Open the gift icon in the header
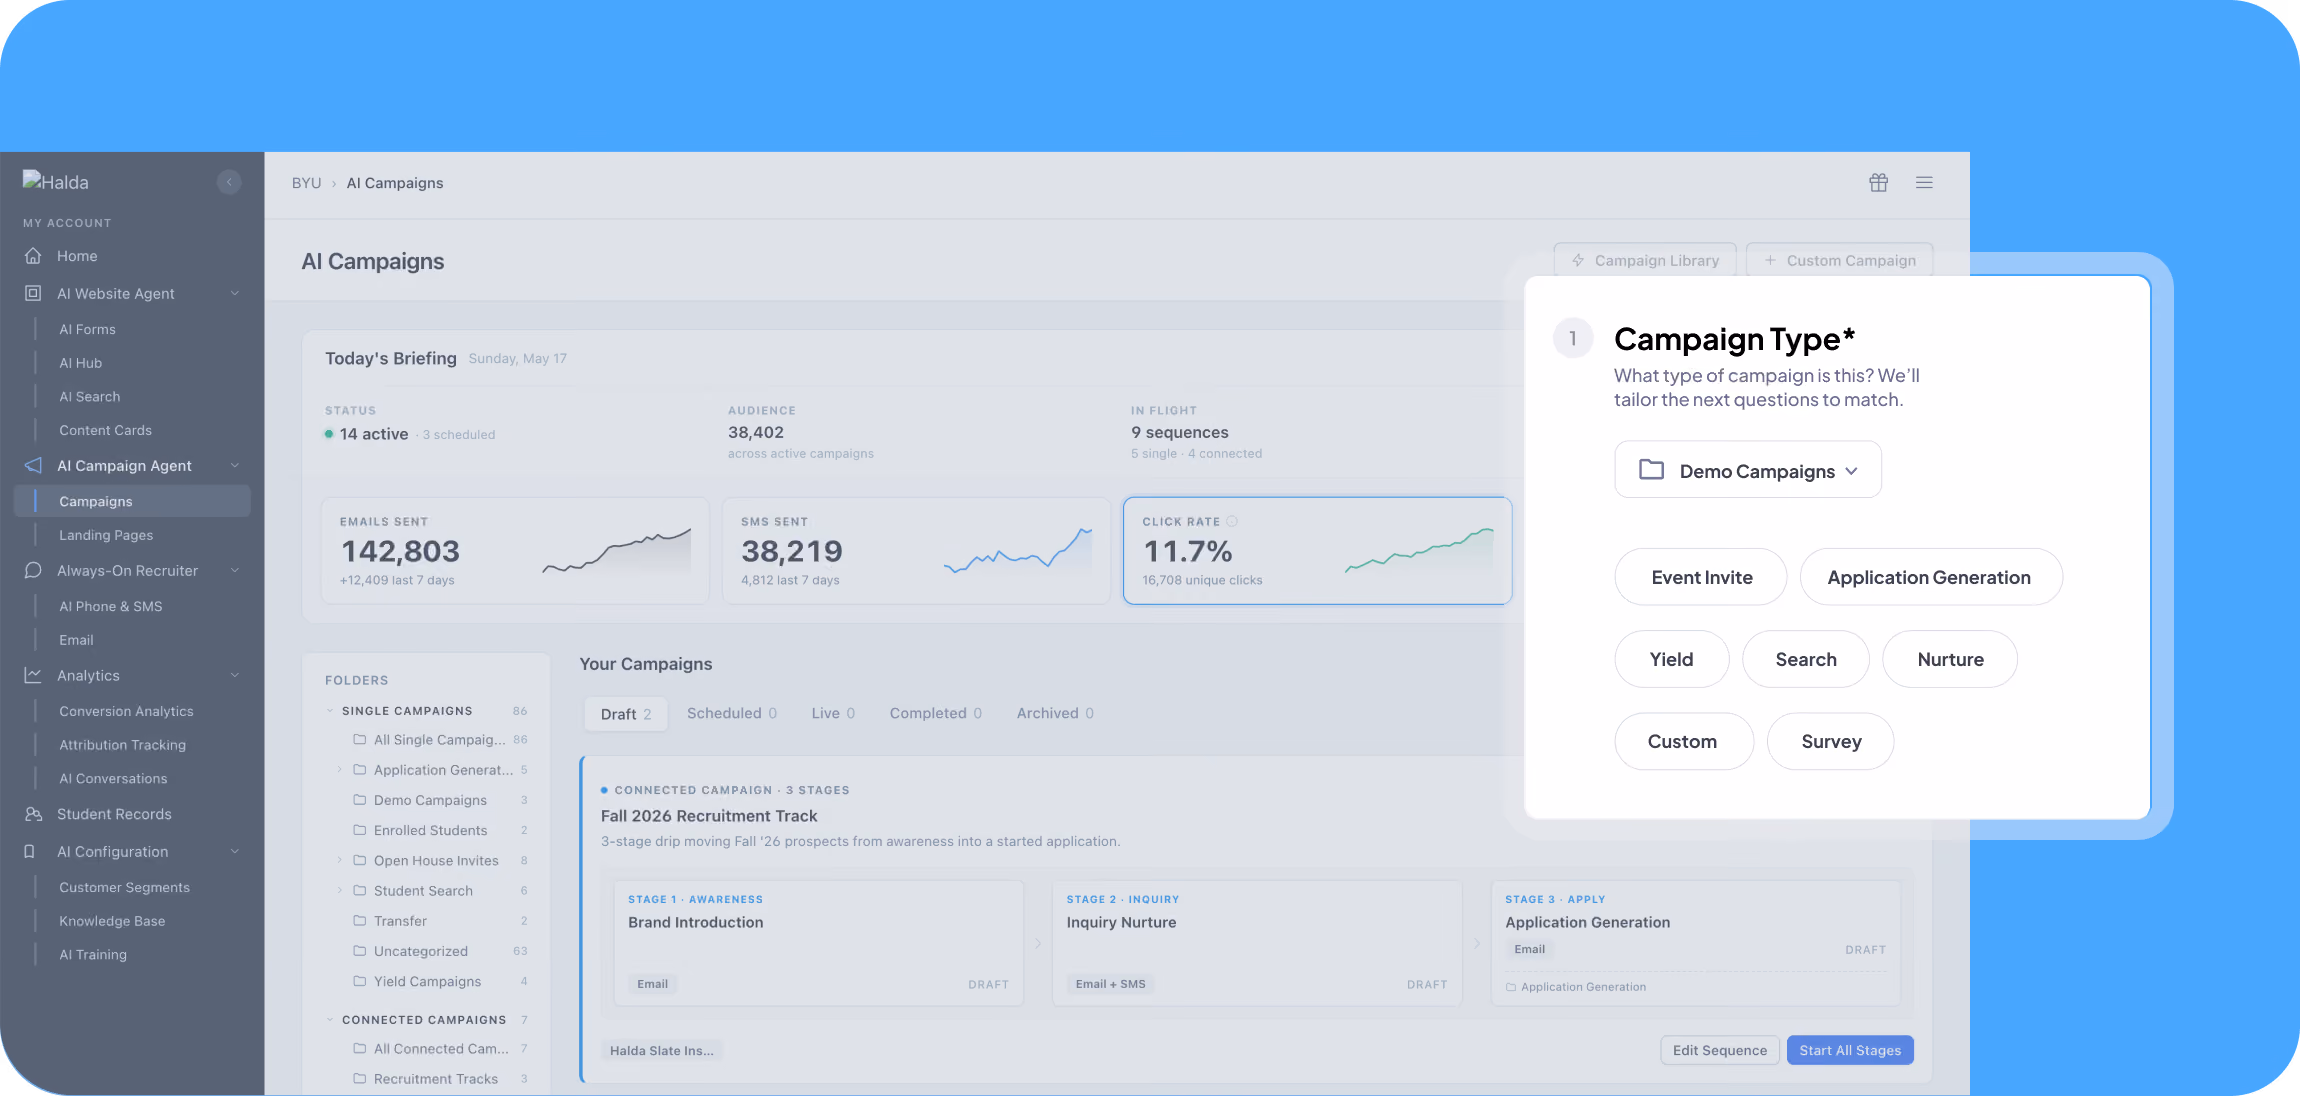 tap(1879, 182)
